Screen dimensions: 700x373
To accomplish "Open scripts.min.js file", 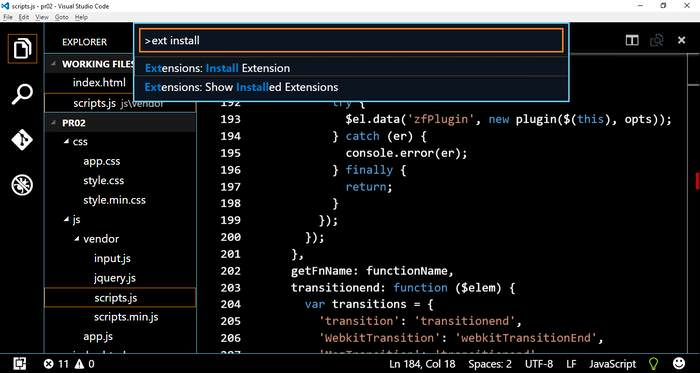I will point(126,317).
